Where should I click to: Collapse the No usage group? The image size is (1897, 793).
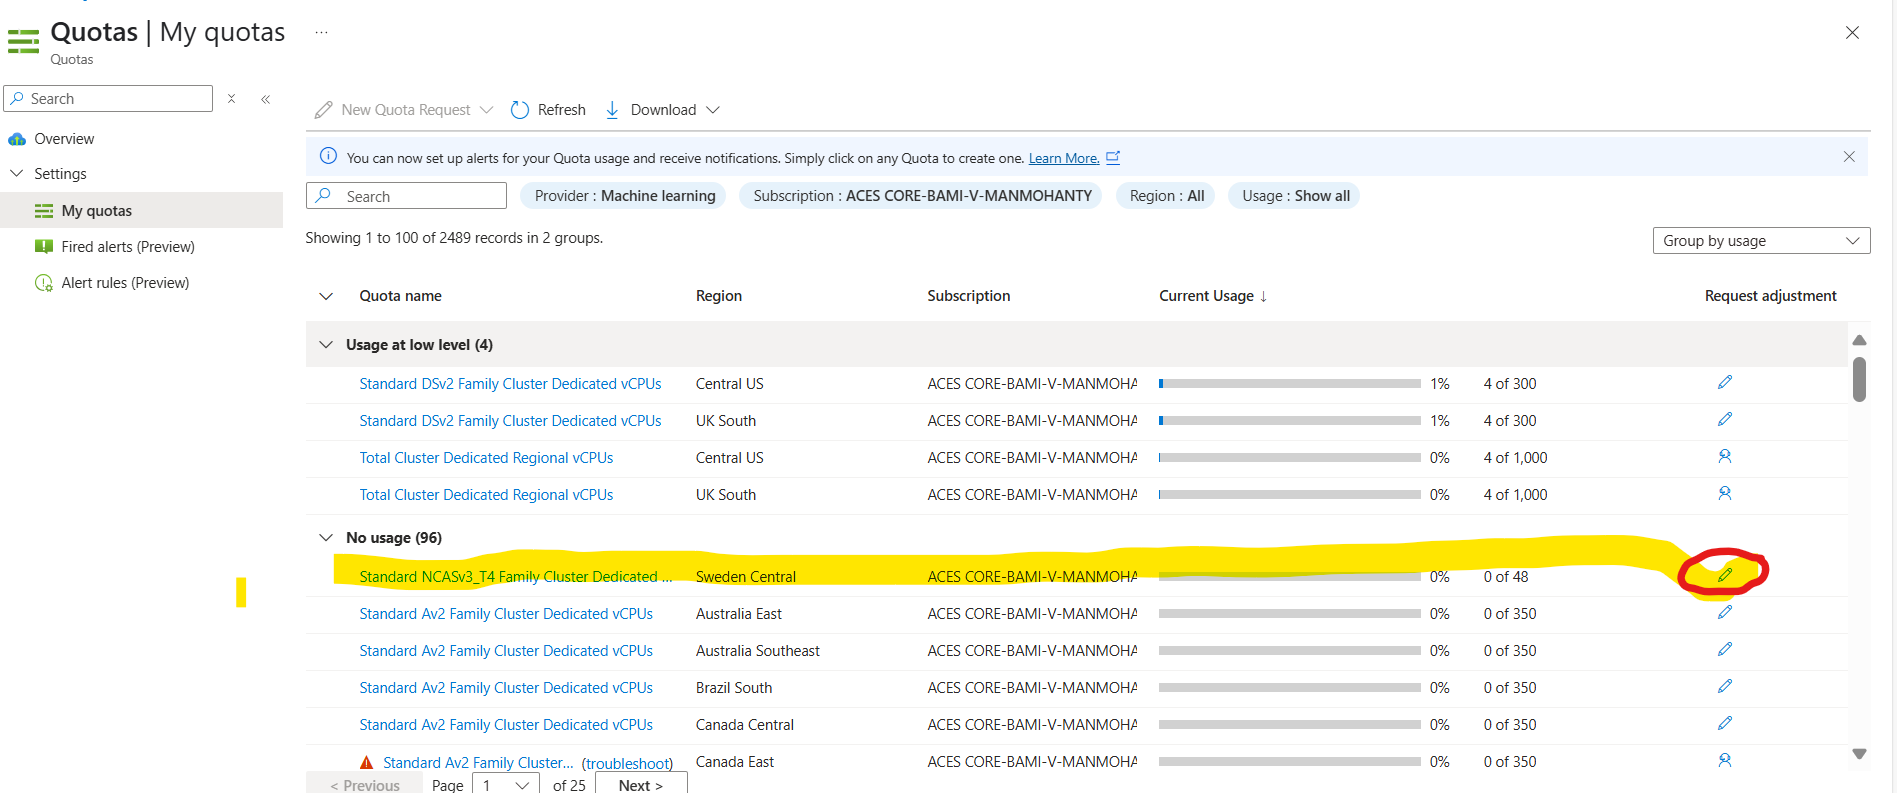point(325,538)
